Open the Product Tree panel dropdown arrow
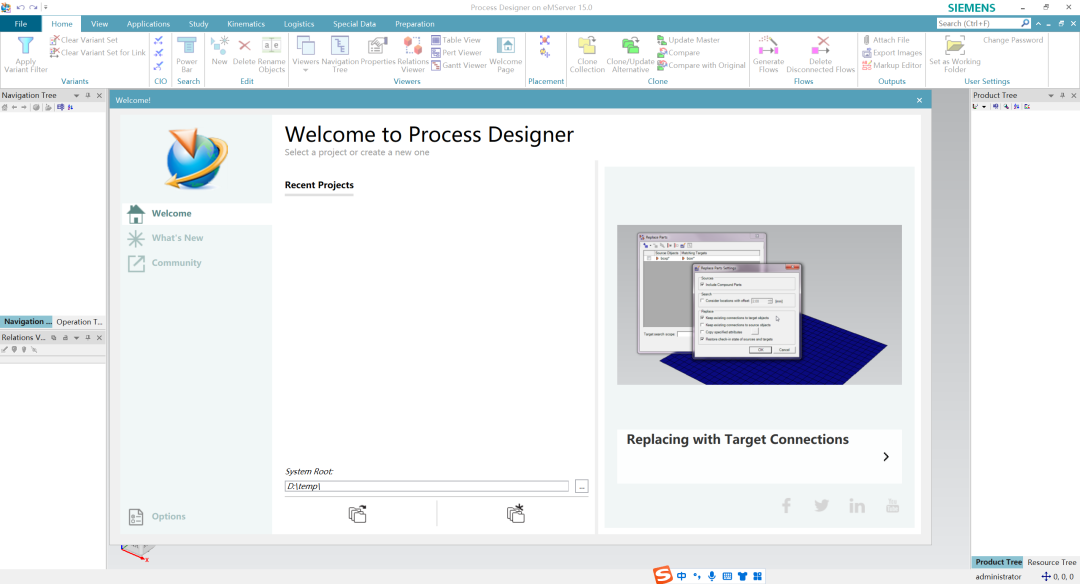Screen dimensions: 1080x584 coord(1051,96)
